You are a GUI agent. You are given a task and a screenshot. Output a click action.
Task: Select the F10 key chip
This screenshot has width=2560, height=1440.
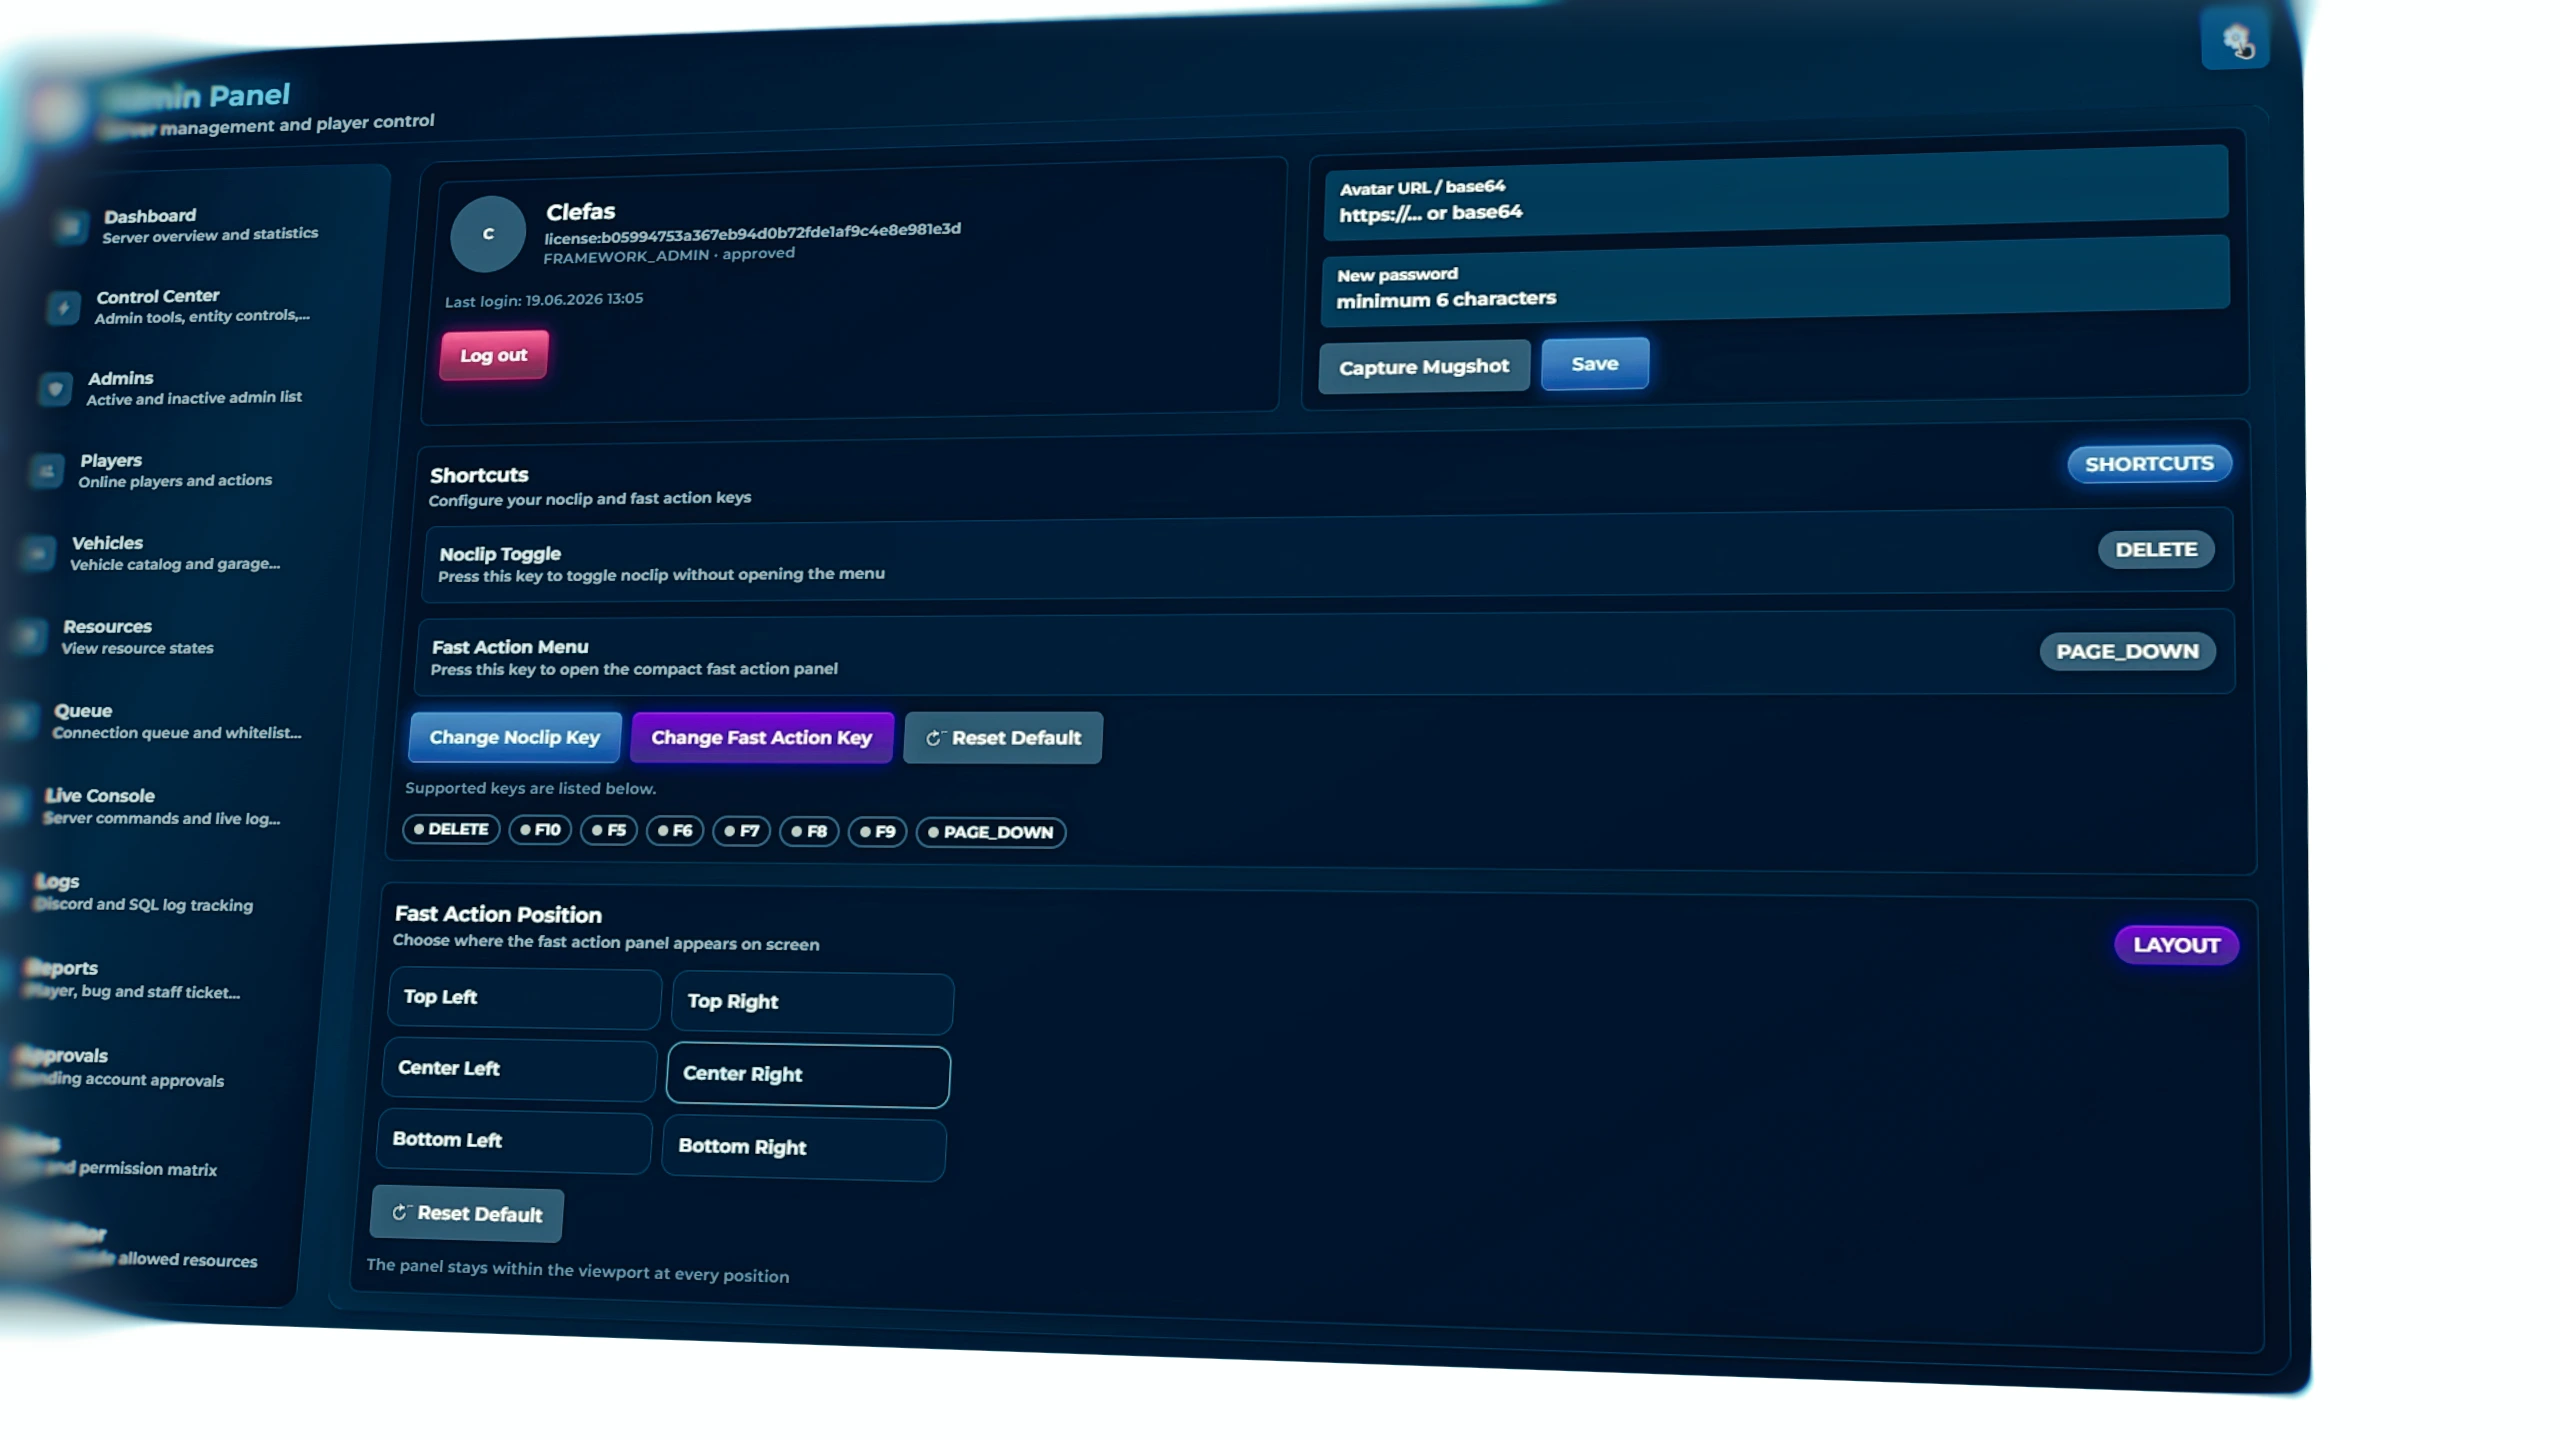(x=540, y=830)
